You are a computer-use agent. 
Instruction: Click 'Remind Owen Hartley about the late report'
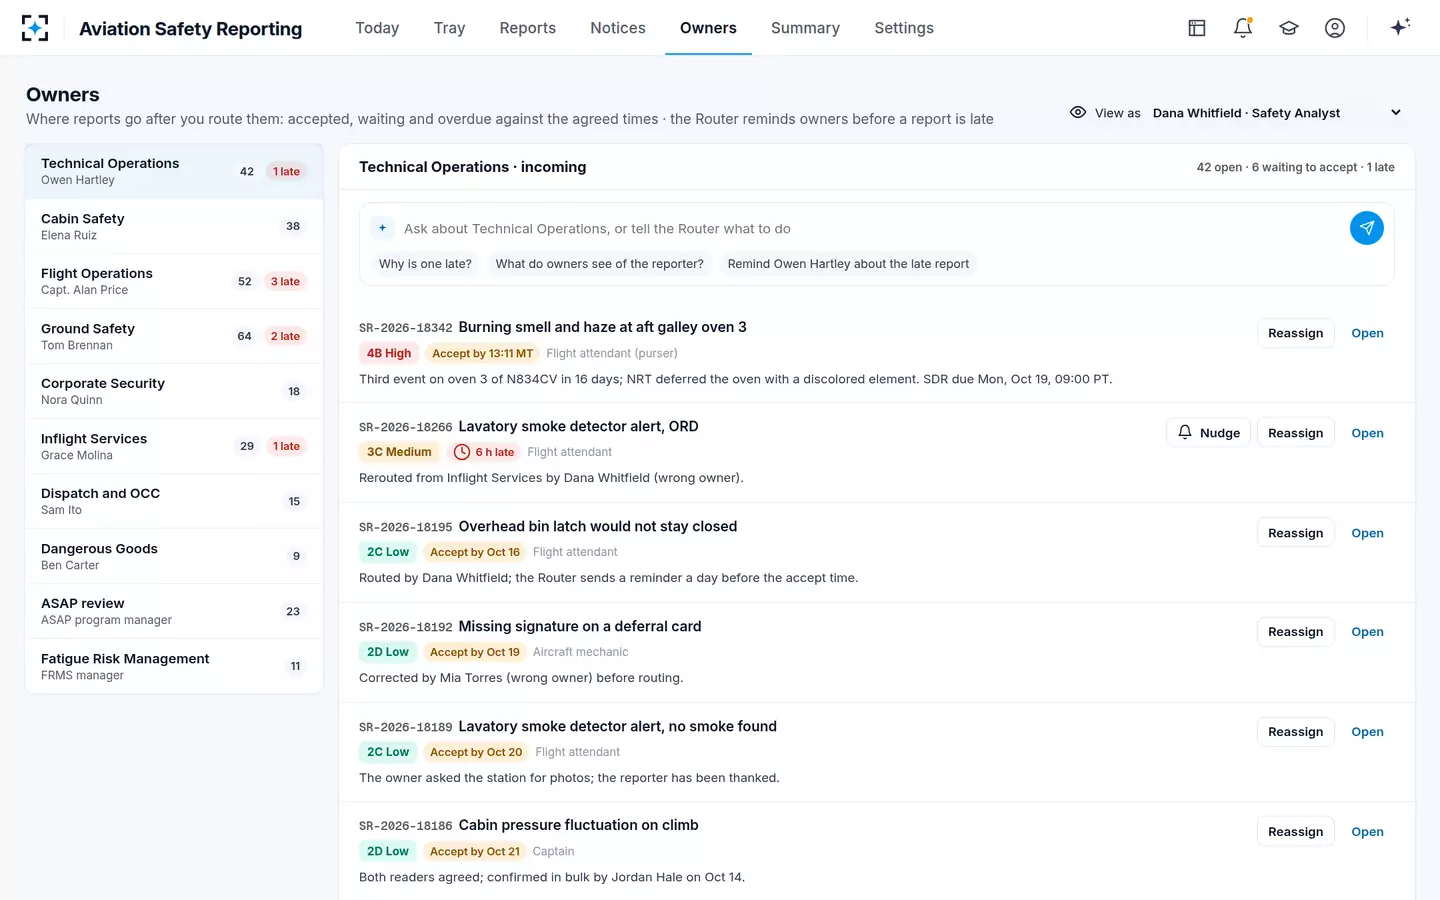(x=848, y=264)
